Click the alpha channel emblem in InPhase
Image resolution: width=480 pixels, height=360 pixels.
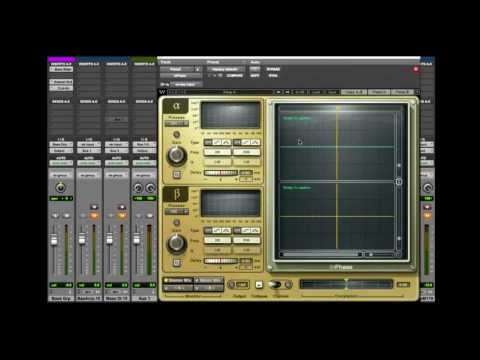click(176, 107)
